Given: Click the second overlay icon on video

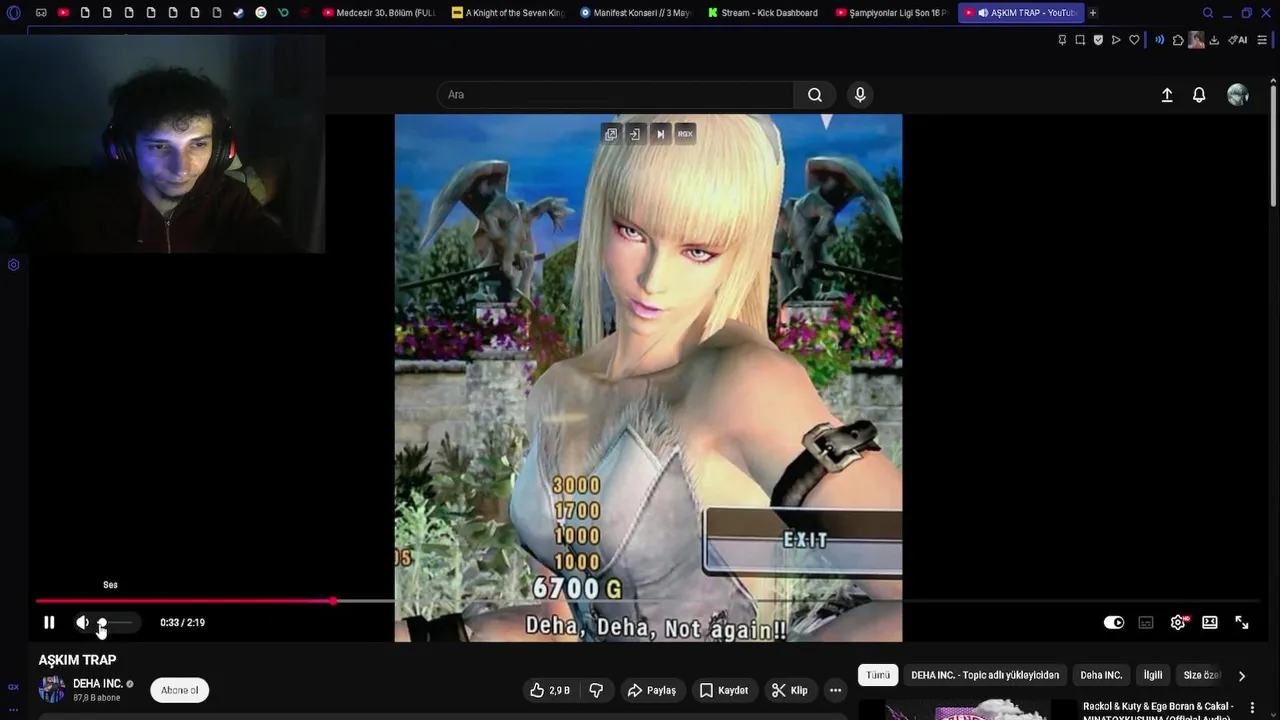Looking at the screenshot, I should [635, 134].
